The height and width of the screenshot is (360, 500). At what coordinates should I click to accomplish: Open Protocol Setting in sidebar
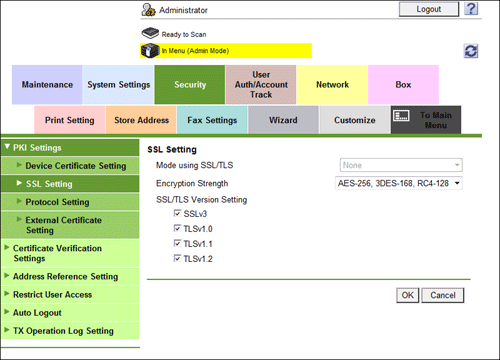tap(70, 202)
